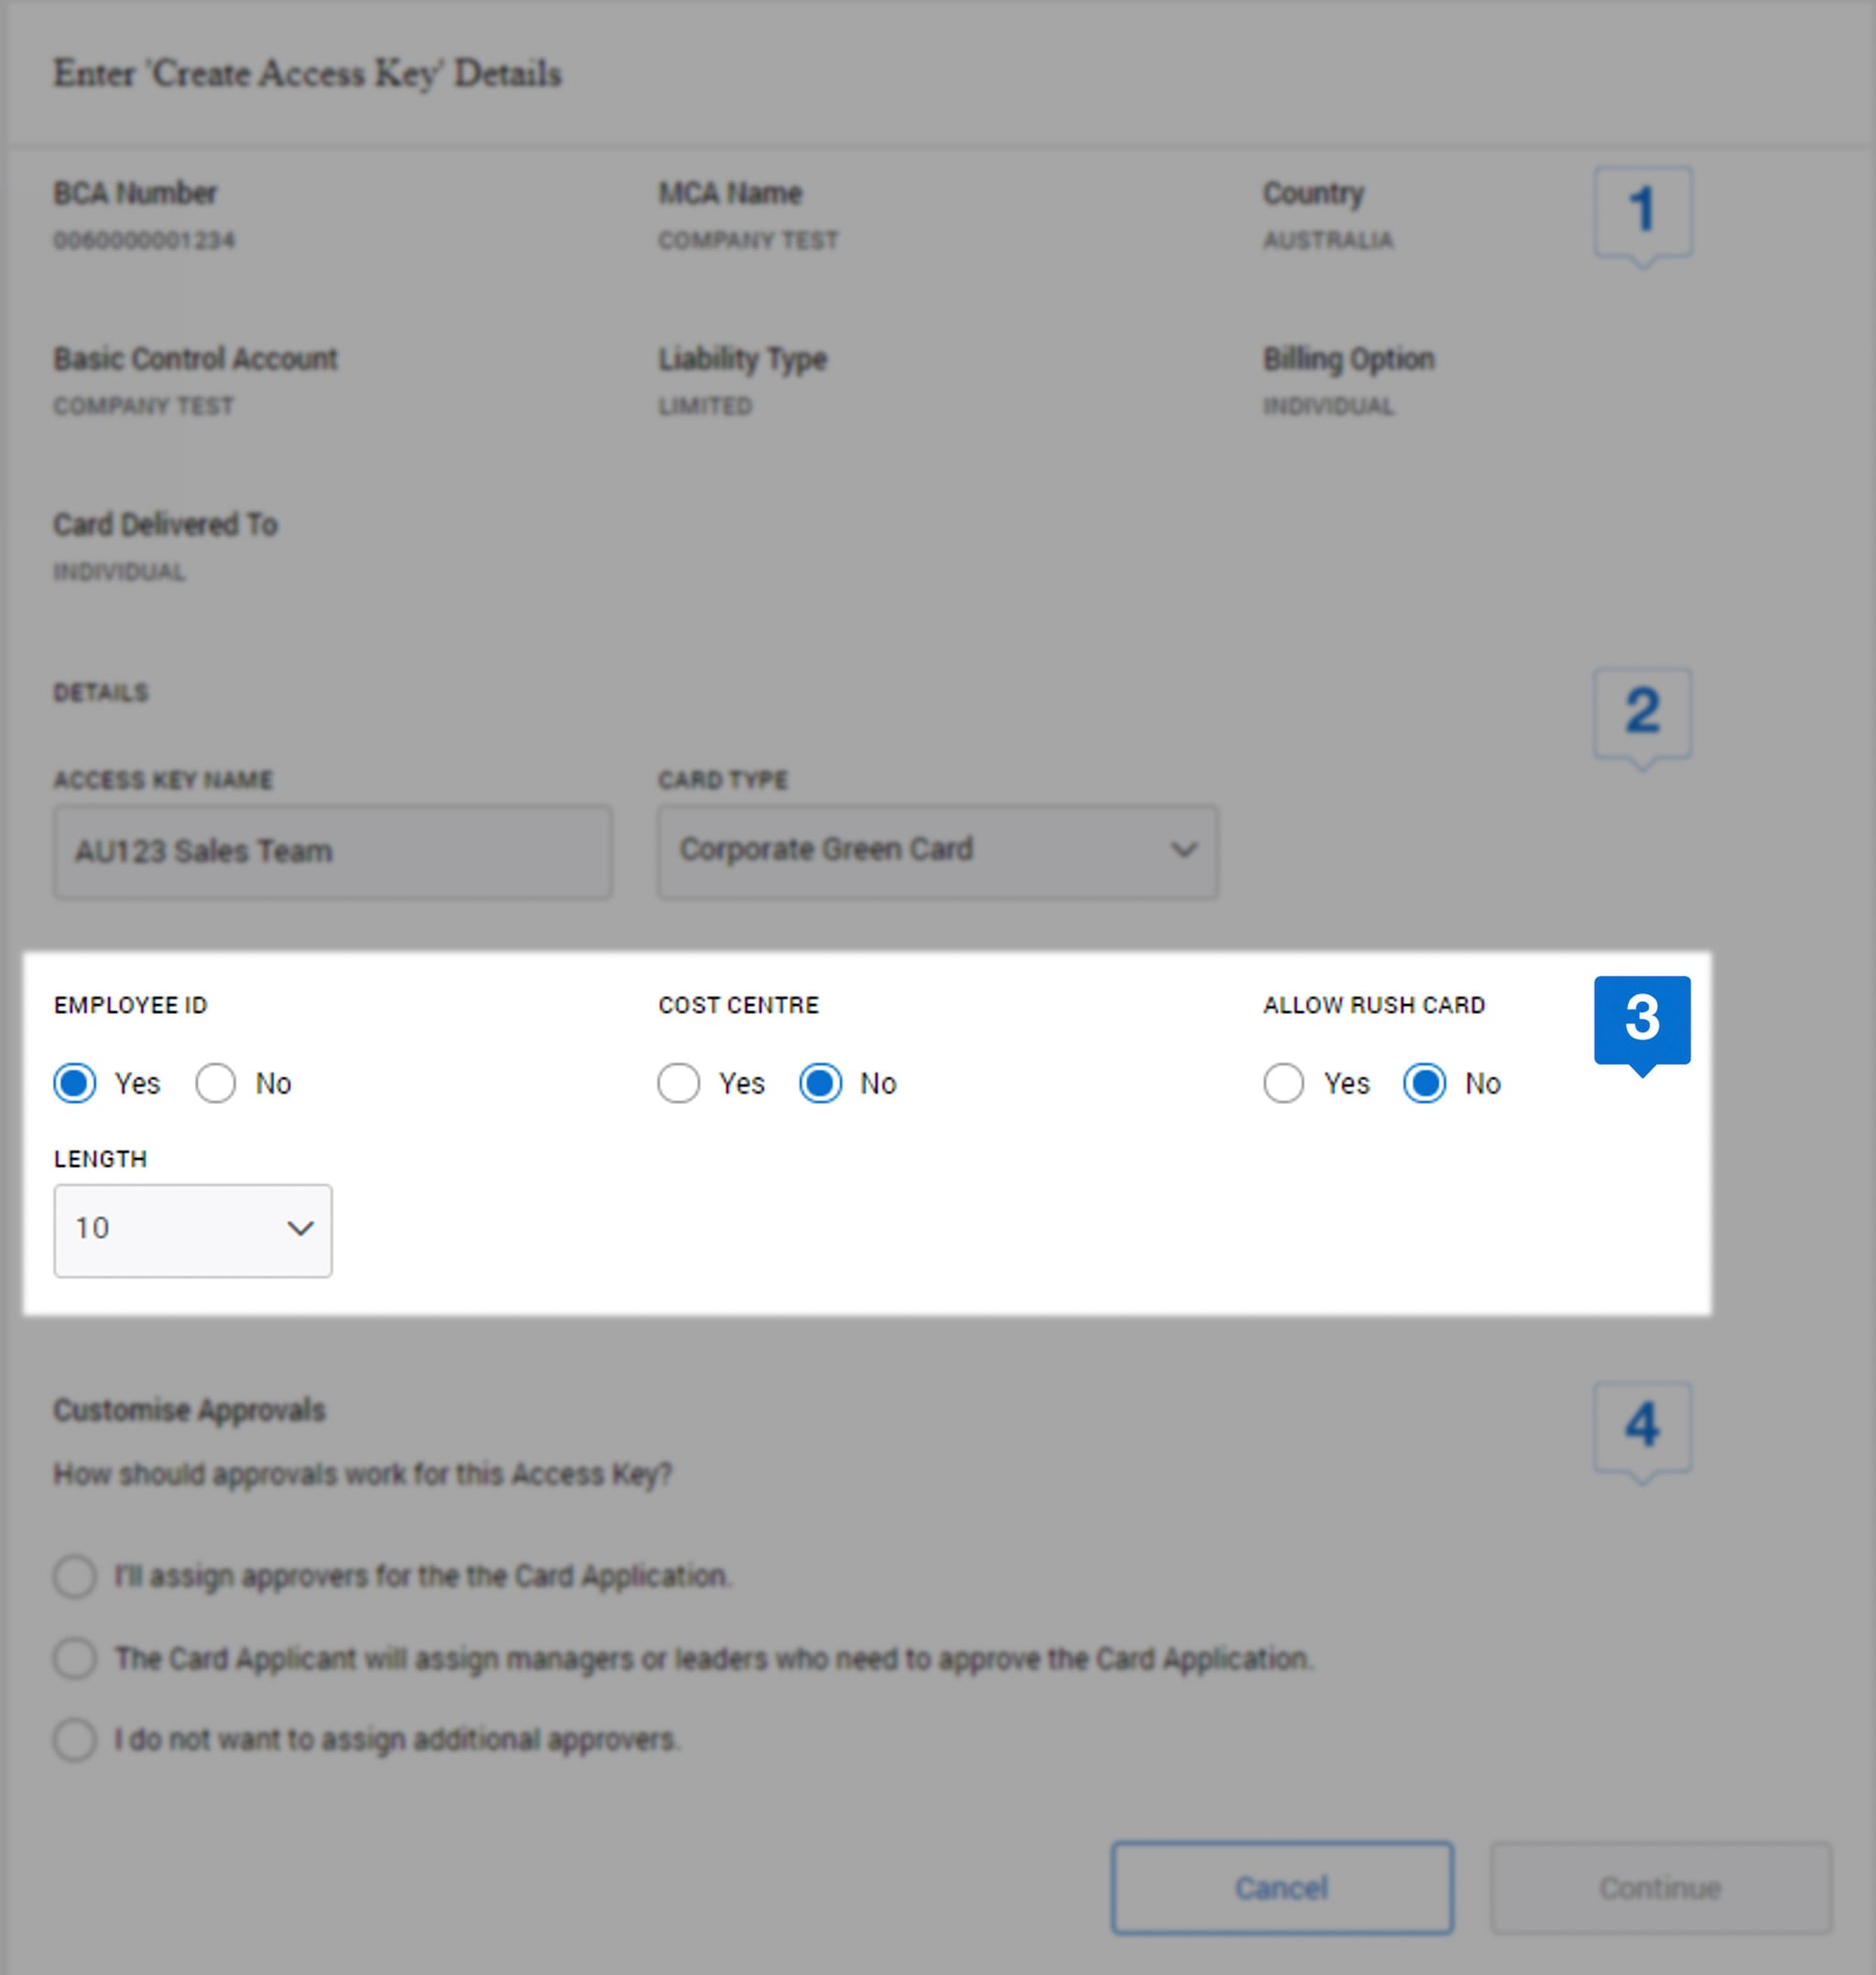Open the Length dropdown showing 10
The image size is (1876, 1975).
coord(192,1230)
